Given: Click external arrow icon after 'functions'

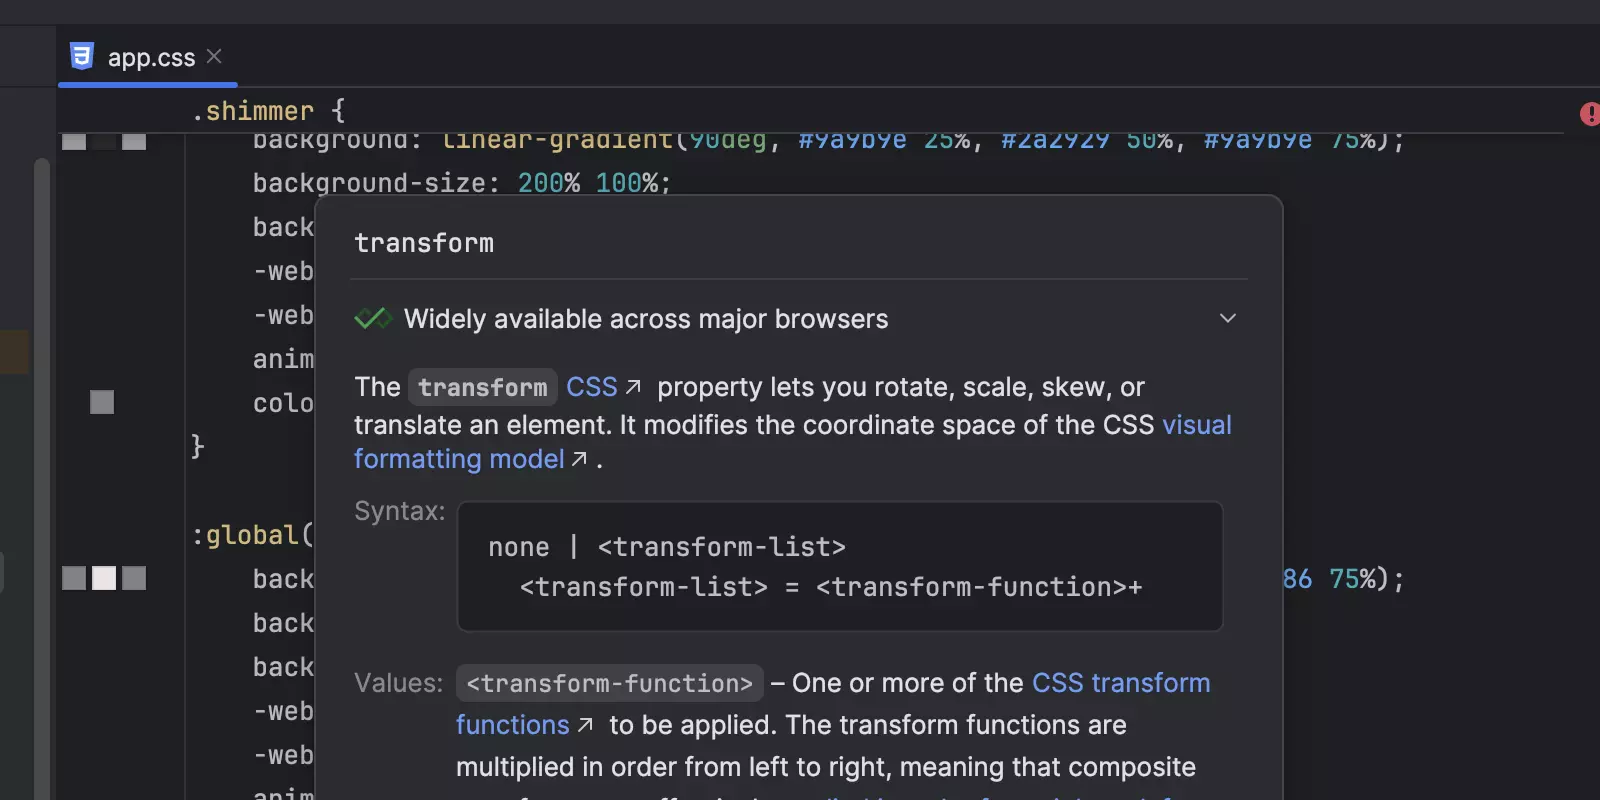Looking at the screenshot, I should (586, 725).
